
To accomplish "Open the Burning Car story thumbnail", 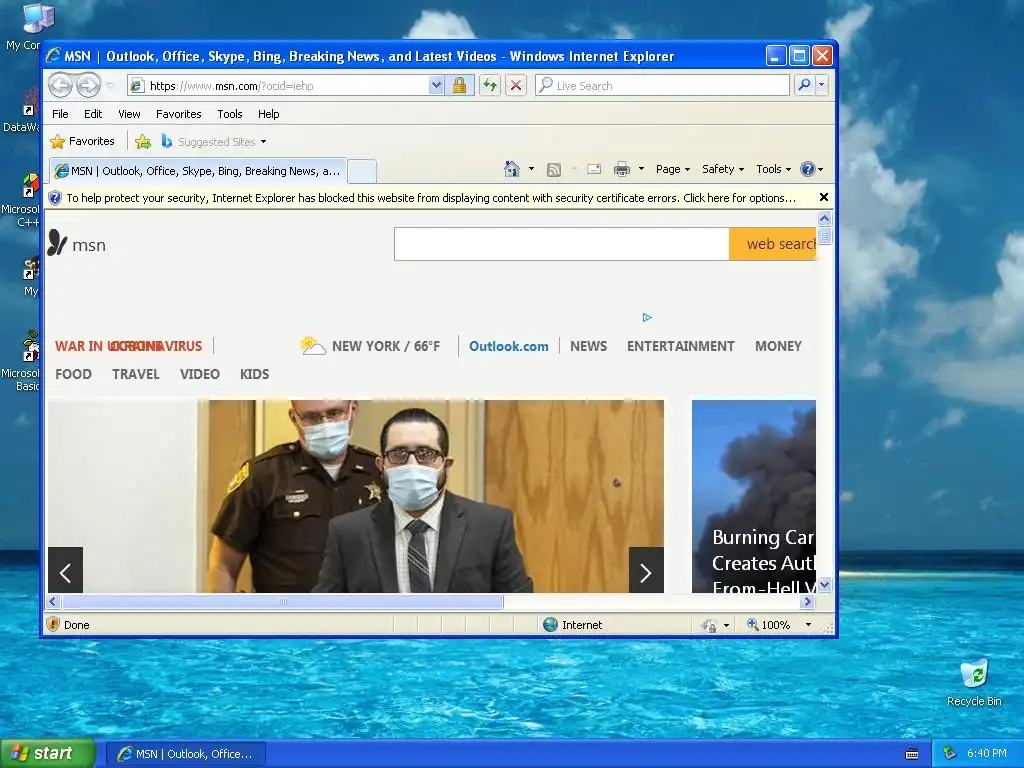I will click(754, 496).
